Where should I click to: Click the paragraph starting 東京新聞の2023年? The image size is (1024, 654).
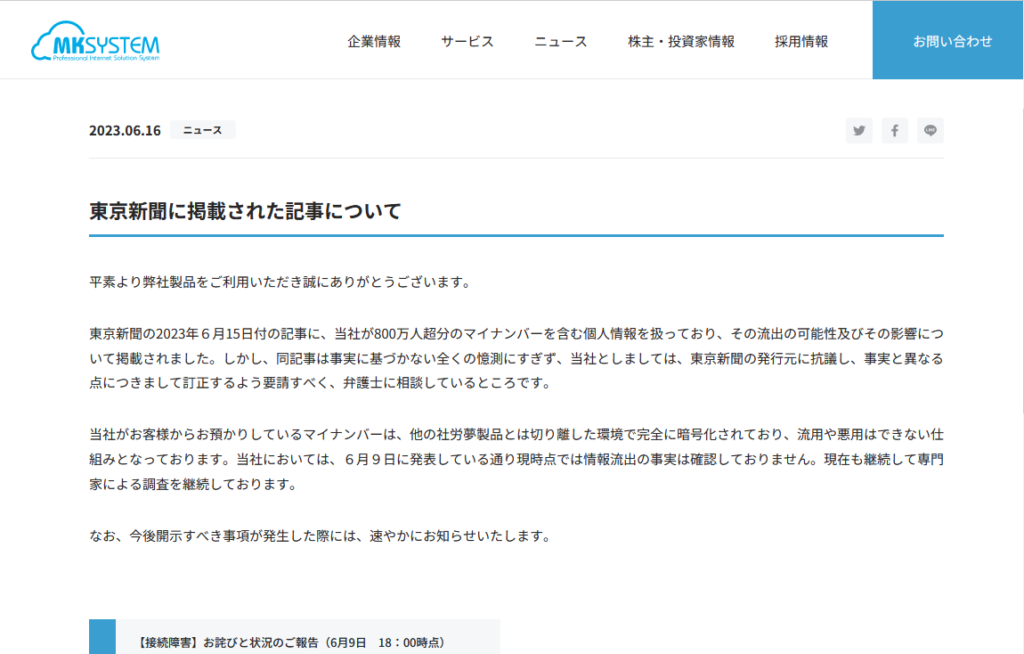(x=515, y=358)
